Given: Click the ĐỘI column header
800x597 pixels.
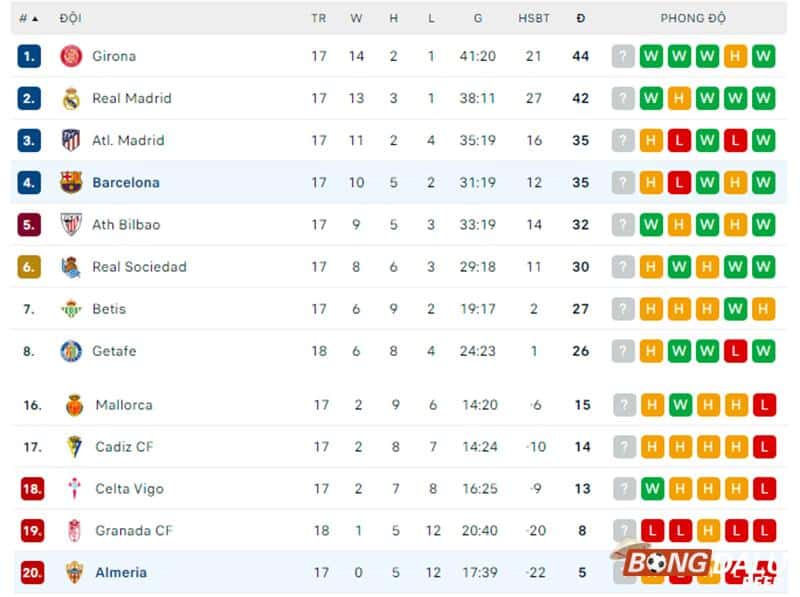Looking at the screenshot, I should click(x=71, y=18).
